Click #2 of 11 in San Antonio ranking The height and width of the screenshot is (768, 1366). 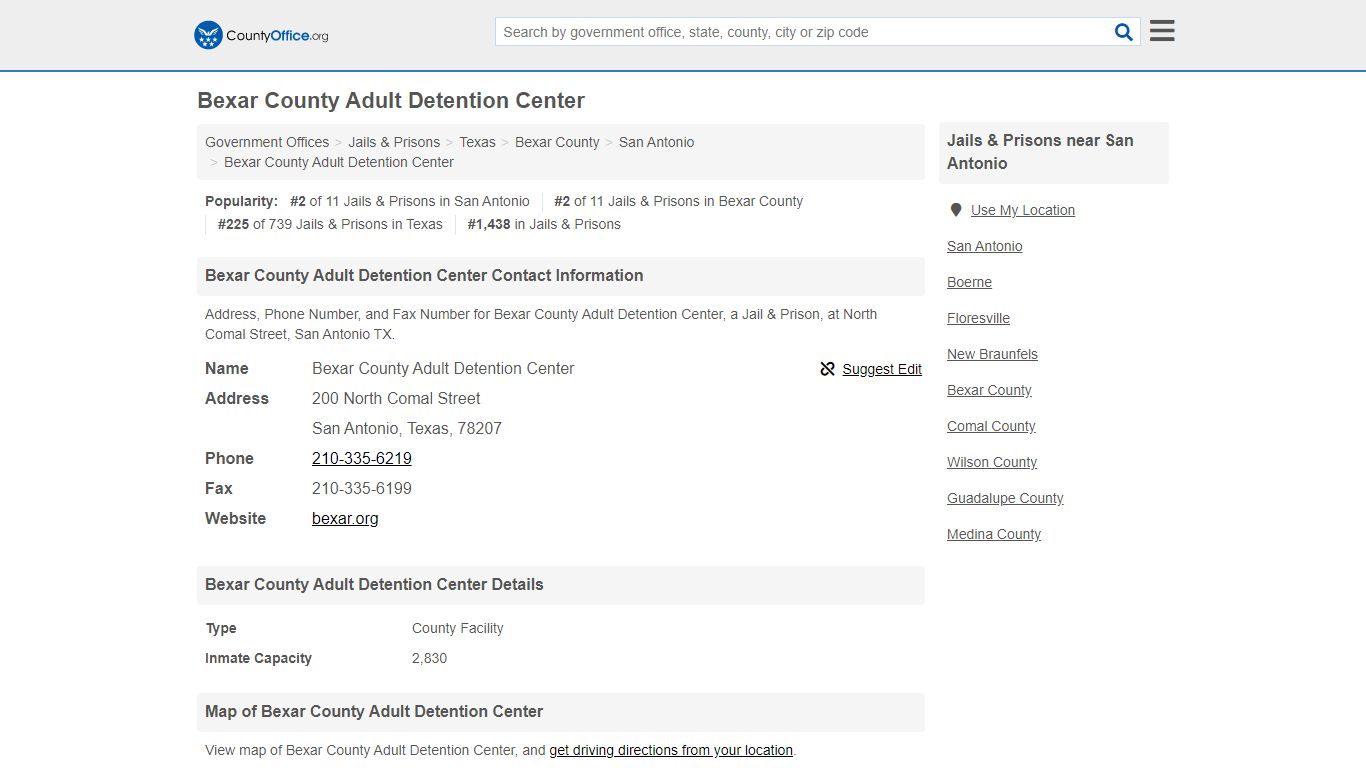(x=410, y=201)
